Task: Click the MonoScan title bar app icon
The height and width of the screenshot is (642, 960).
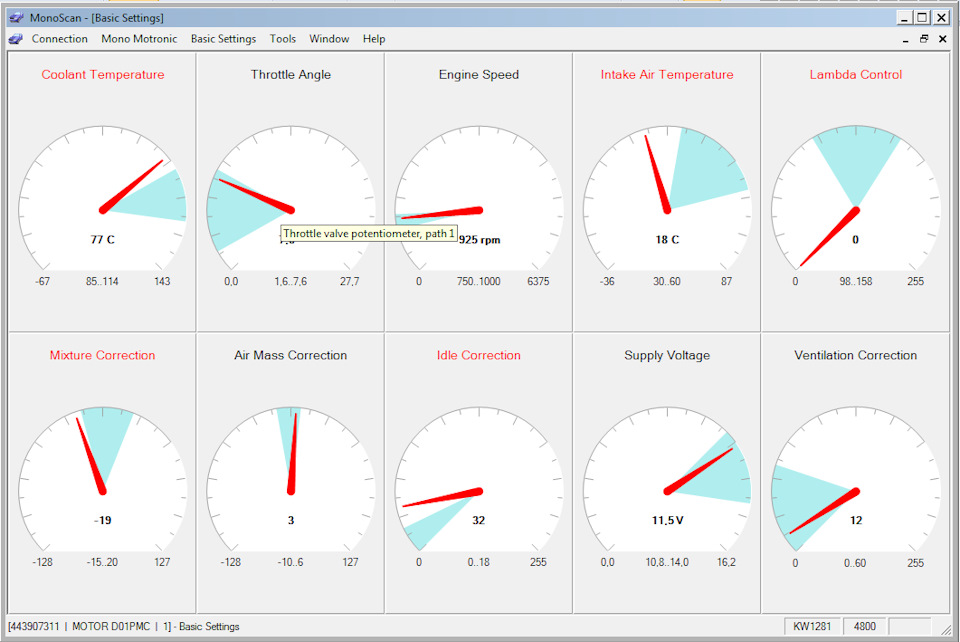Action: tap(16, 18)
